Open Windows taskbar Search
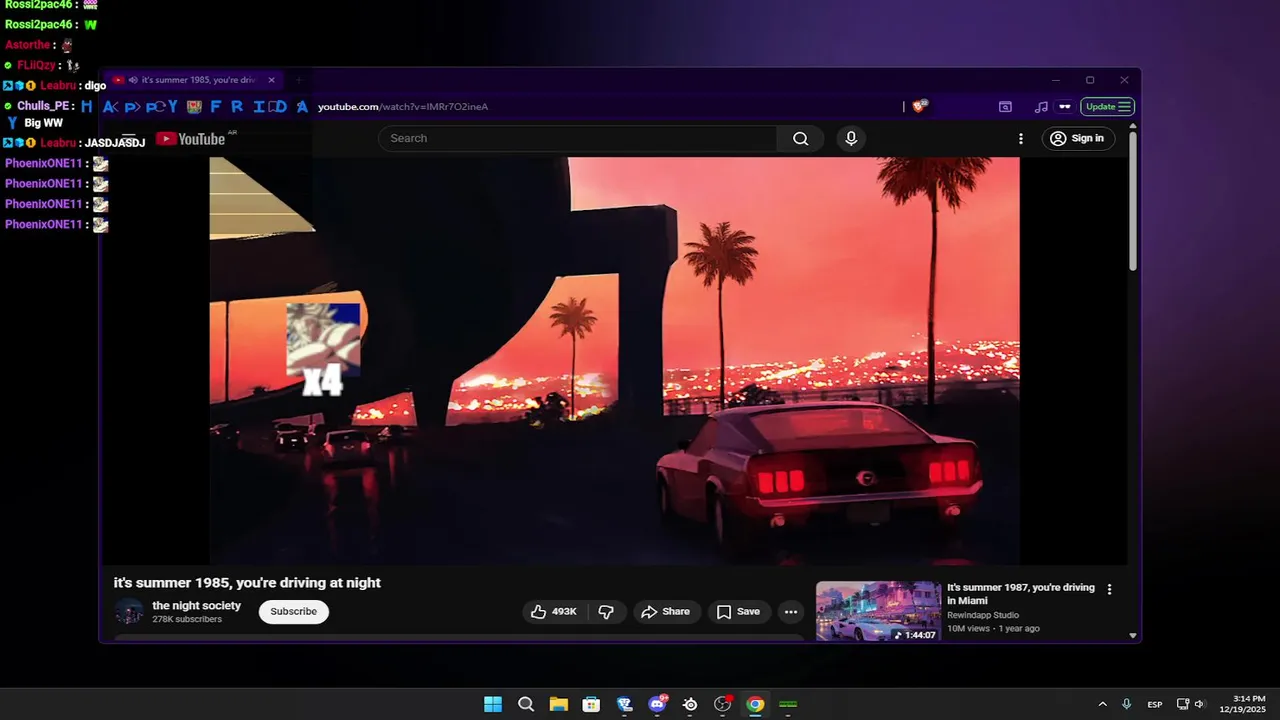The image size is (1280, 720). tap(526, 704)
